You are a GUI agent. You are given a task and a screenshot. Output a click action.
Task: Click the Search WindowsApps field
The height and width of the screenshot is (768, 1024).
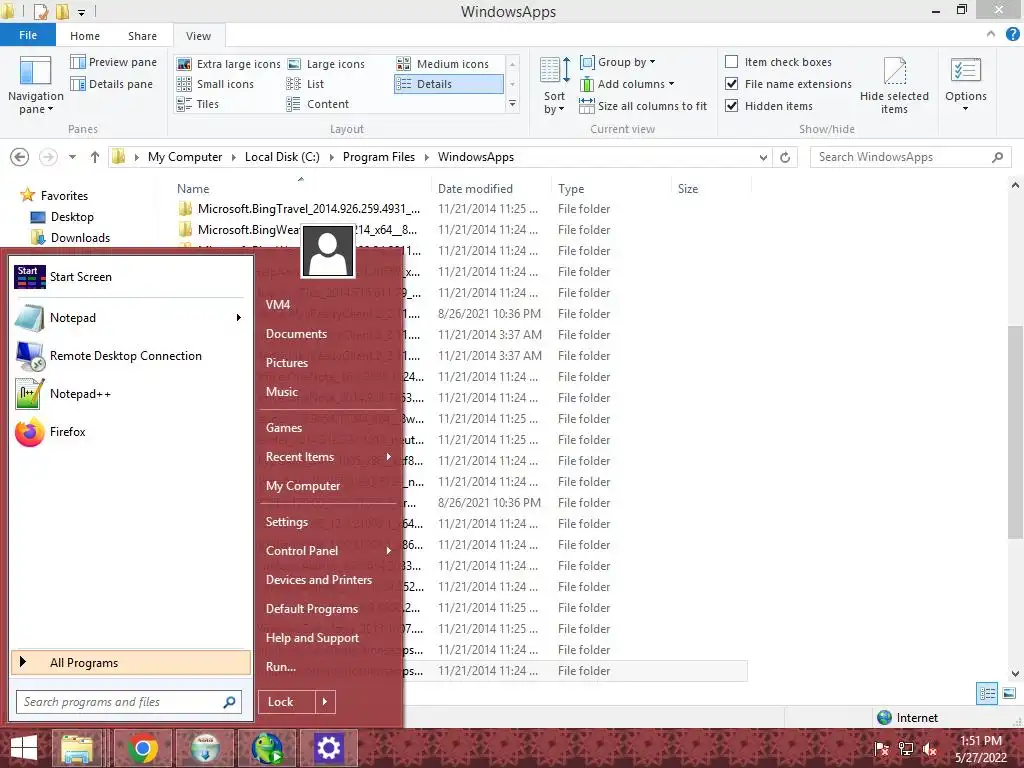point(910,157)
